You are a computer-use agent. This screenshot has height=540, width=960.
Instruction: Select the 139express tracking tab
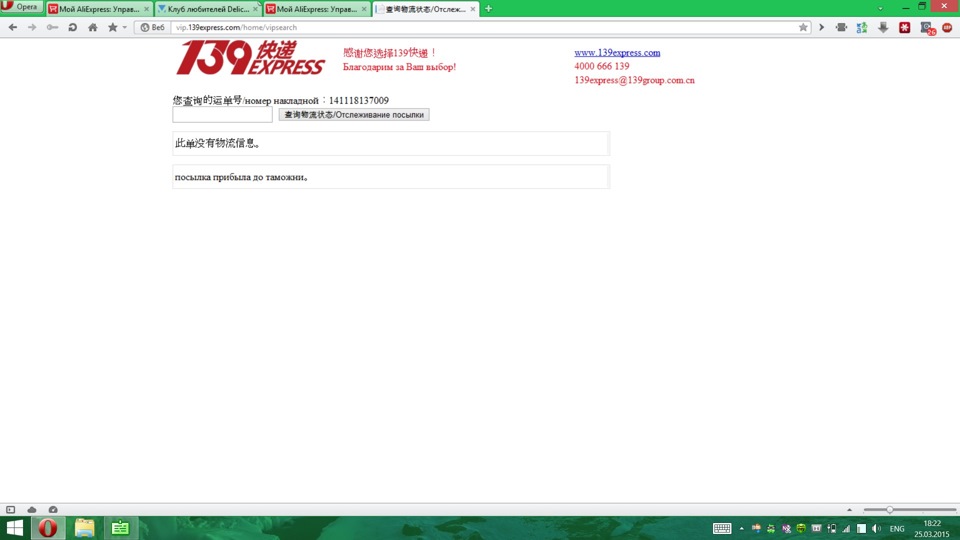pyautogui.click(x=425, y=9)
